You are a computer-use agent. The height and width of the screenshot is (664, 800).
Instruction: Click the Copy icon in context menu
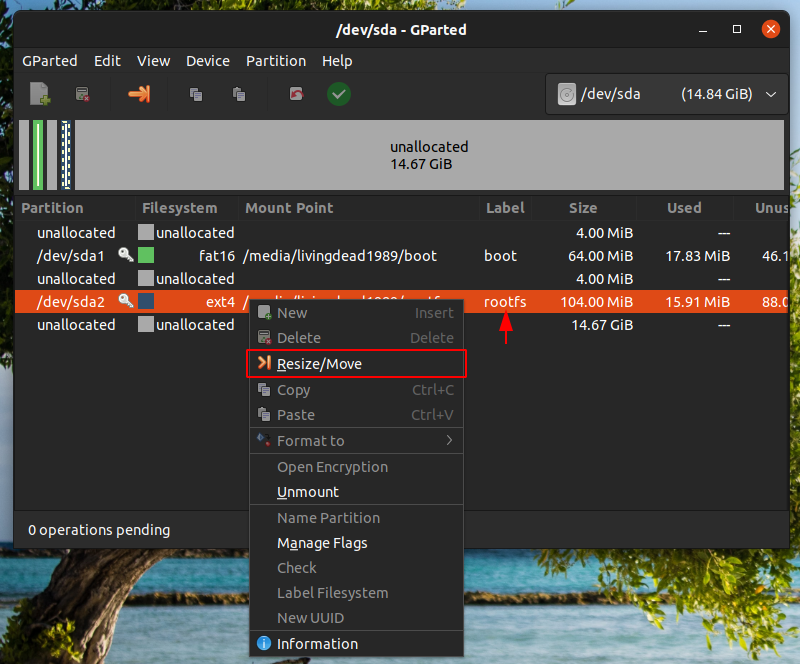264,390
